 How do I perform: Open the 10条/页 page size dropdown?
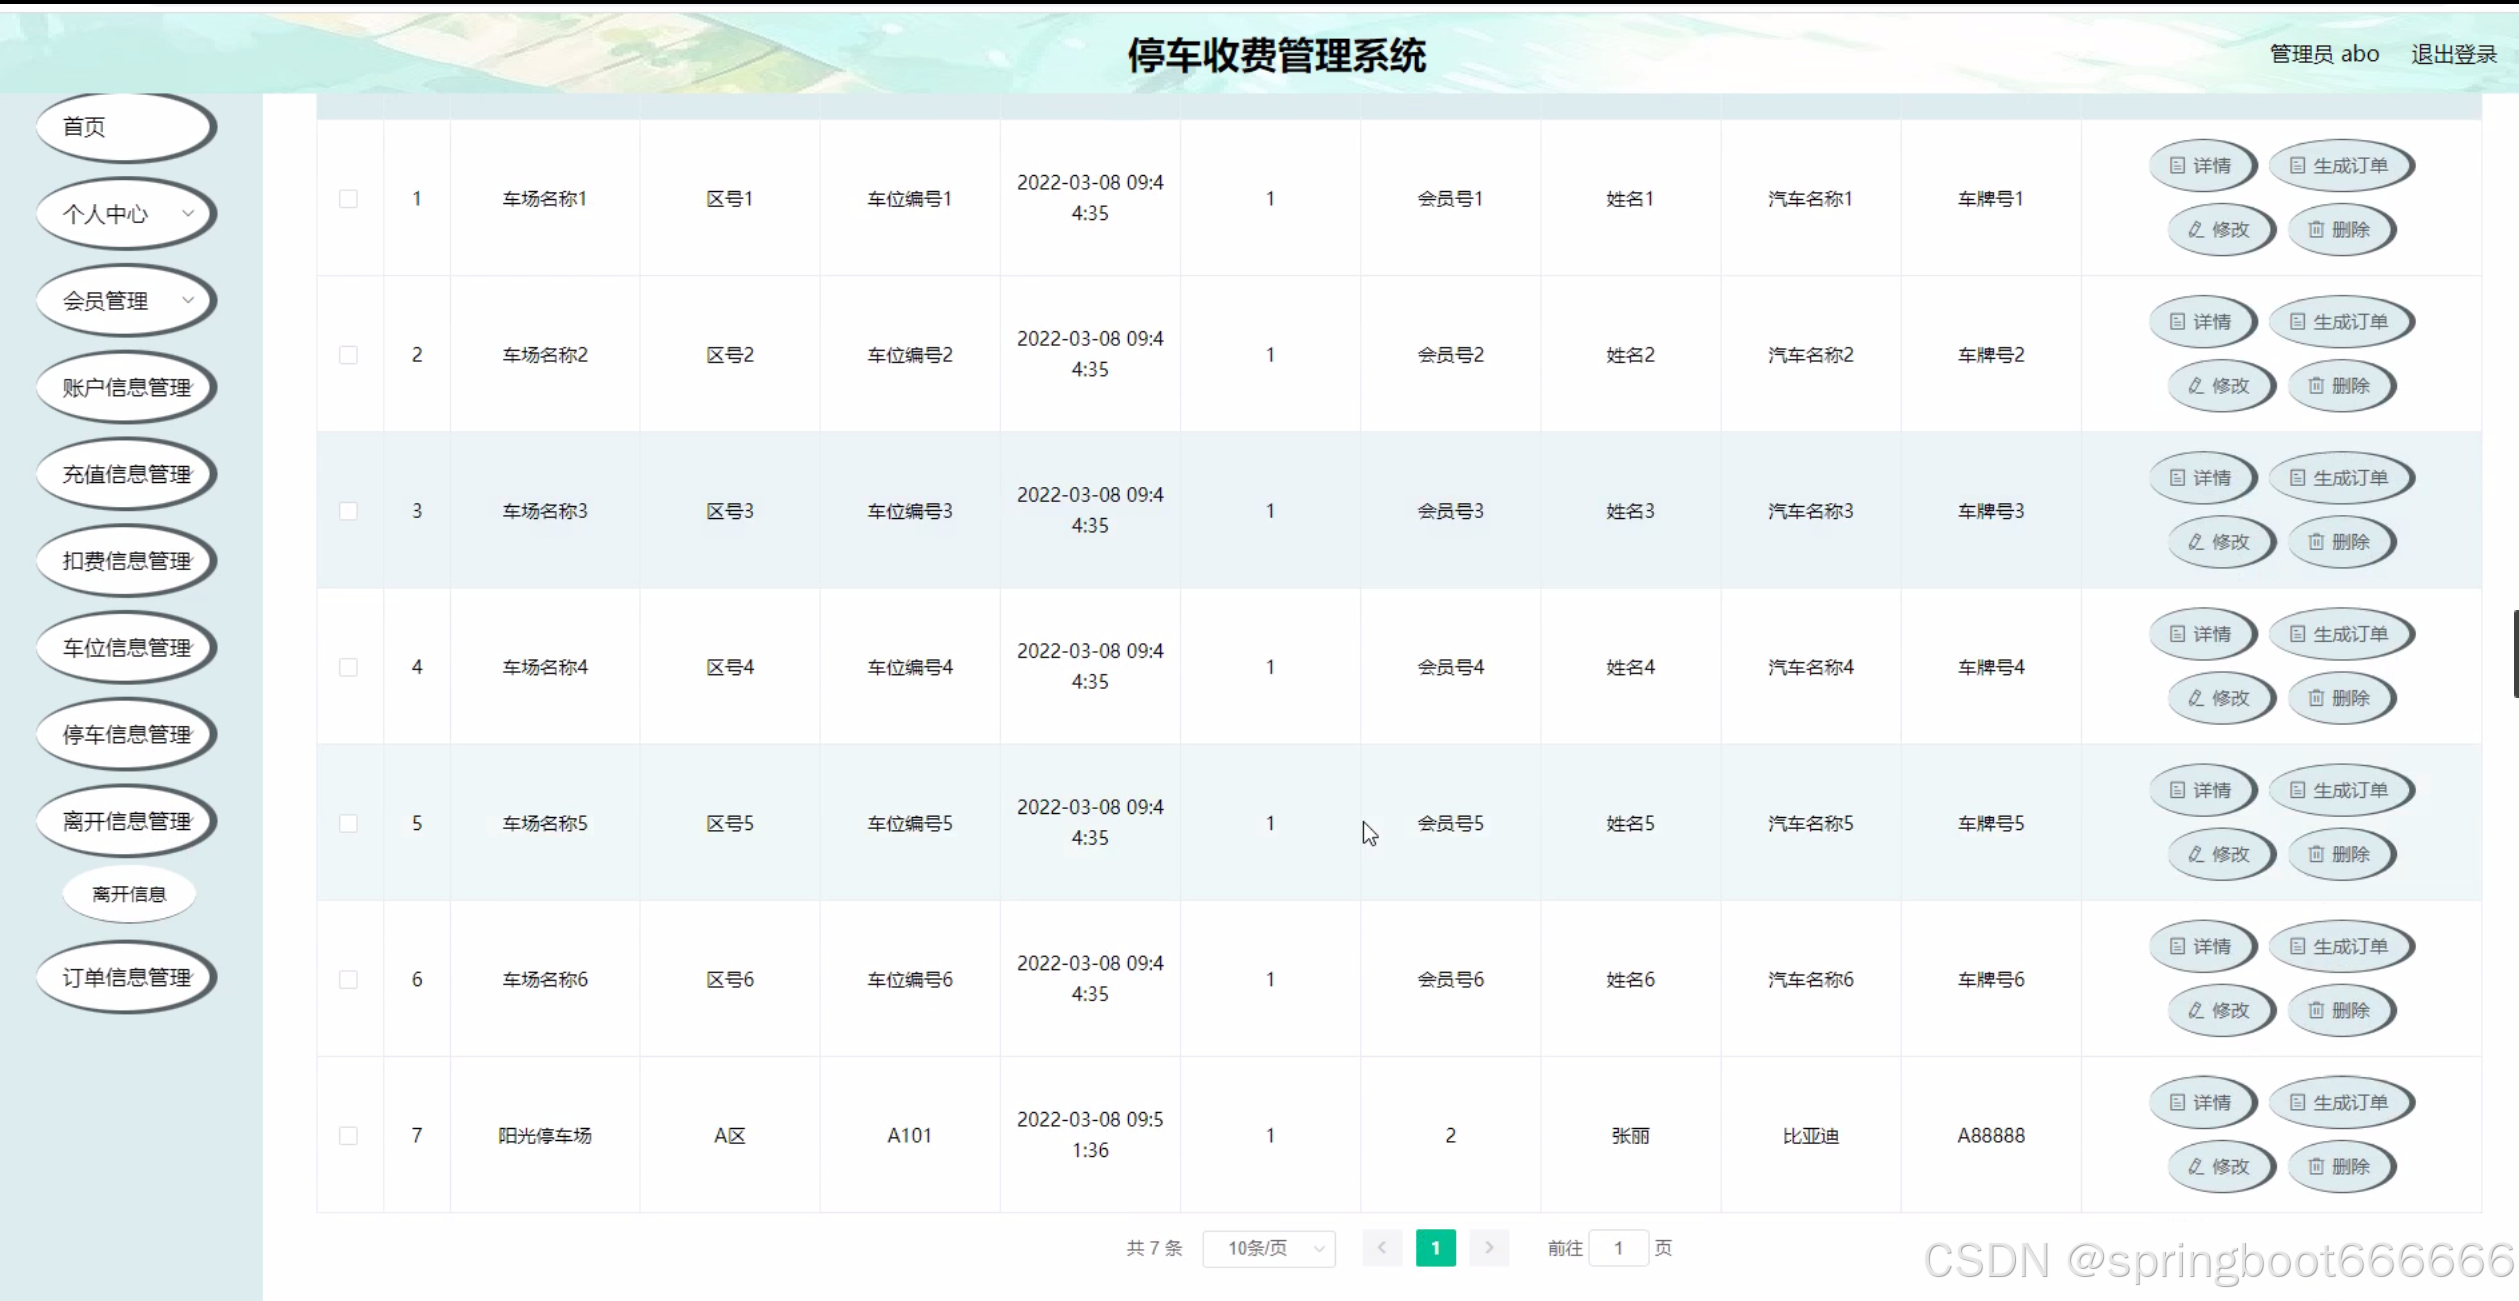point(1268,1248)
